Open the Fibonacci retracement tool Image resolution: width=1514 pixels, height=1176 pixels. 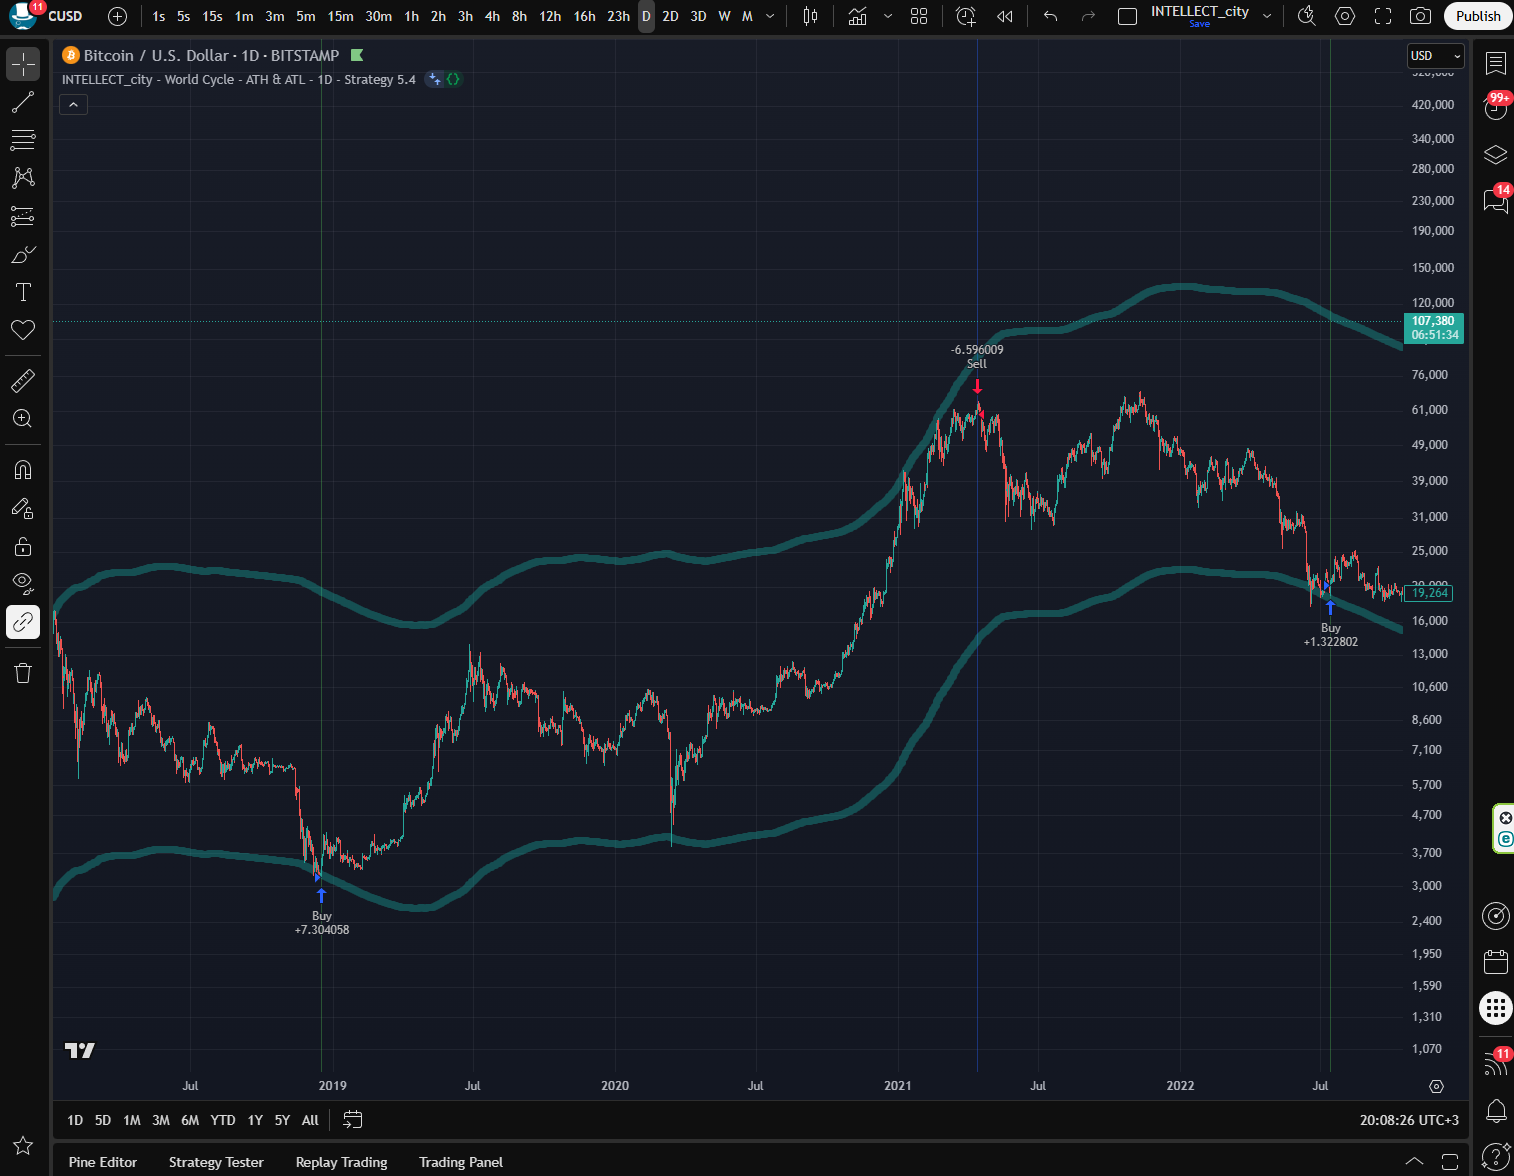pyautogui.click(x=23, y=140)
